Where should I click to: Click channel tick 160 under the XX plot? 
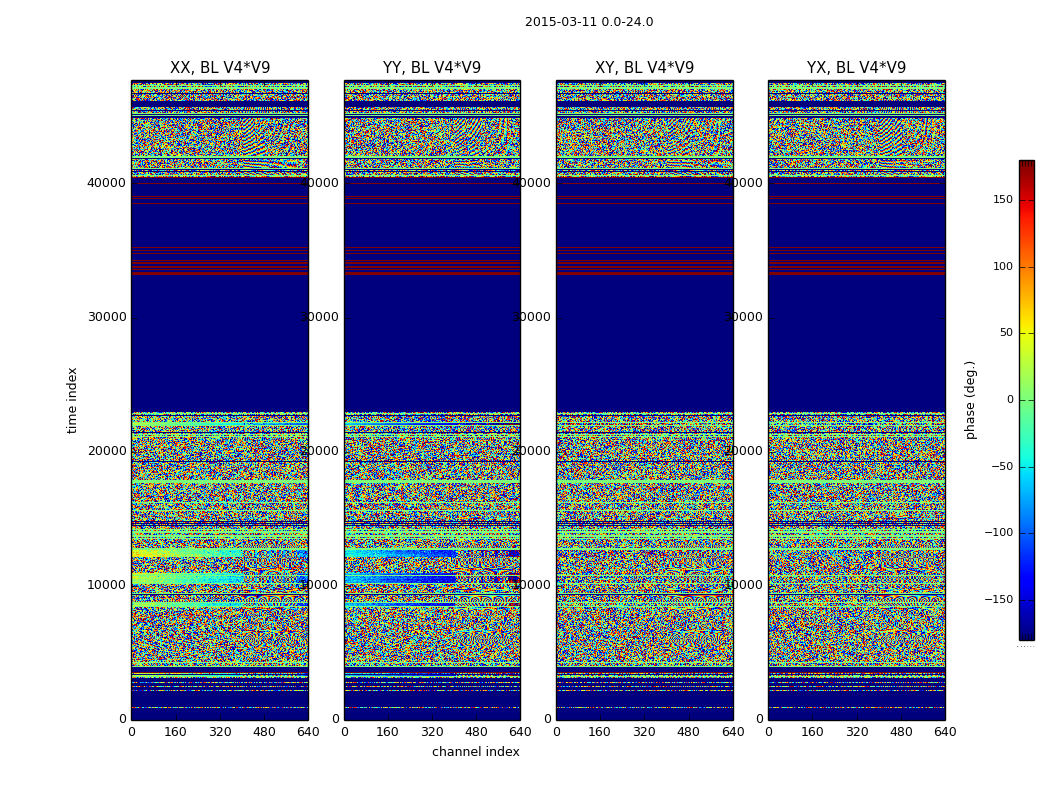(x=175, y=732)
